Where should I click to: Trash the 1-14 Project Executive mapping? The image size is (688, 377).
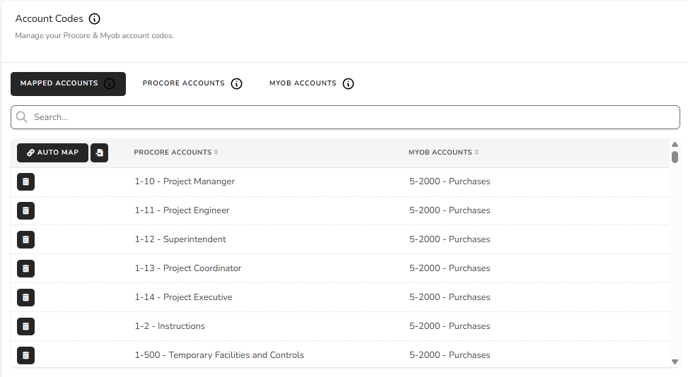(x=26, y=298)
